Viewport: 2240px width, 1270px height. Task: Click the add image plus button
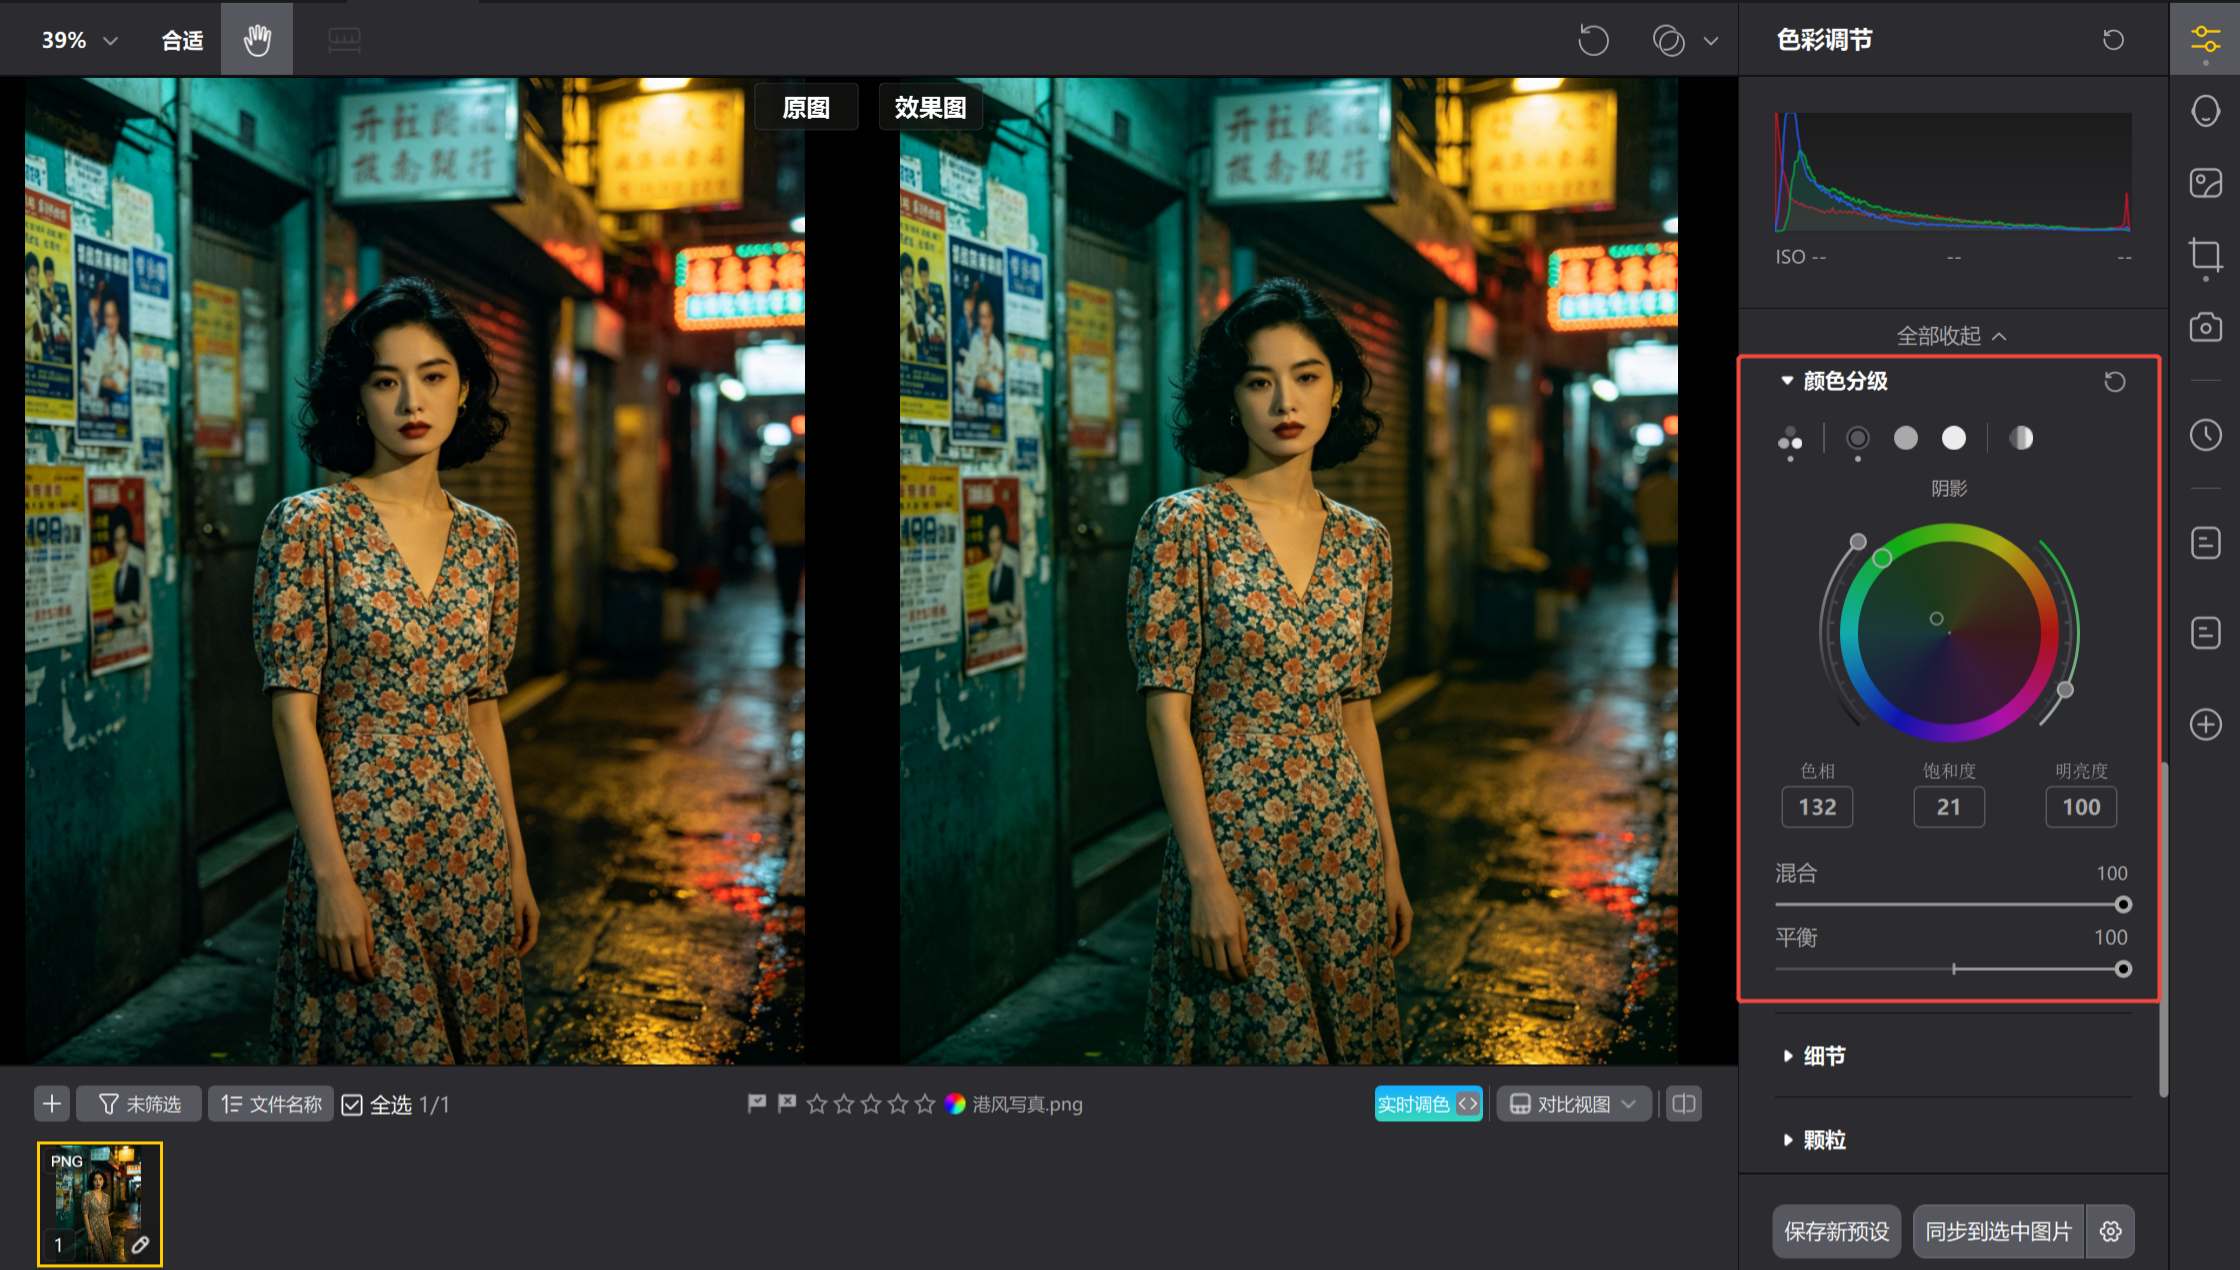coord(52,1104)
